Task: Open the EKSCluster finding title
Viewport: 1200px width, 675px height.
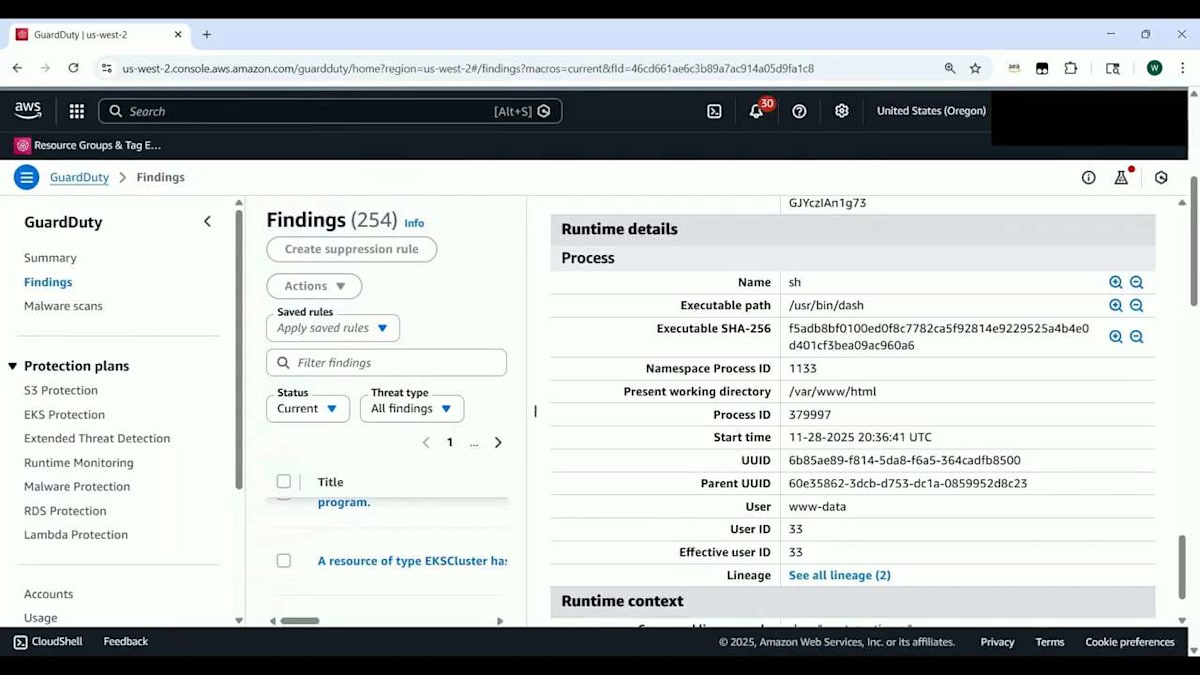Action: 412,561
